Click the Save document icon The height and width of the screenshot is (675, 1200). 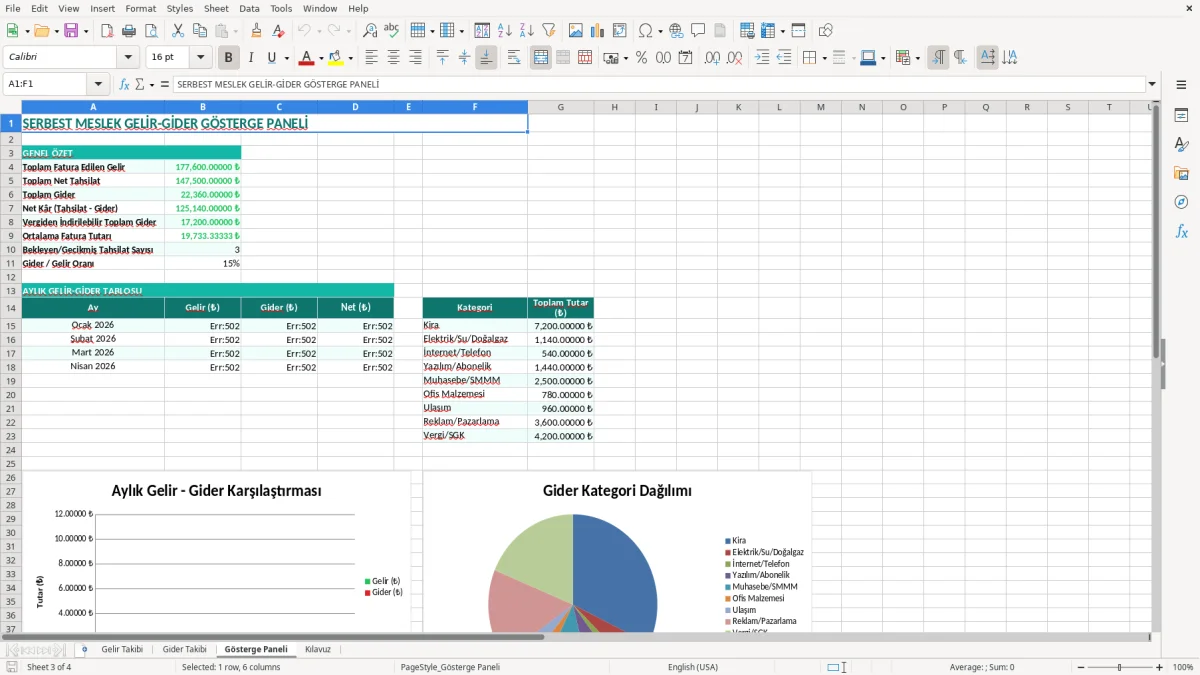pos(71,31)
